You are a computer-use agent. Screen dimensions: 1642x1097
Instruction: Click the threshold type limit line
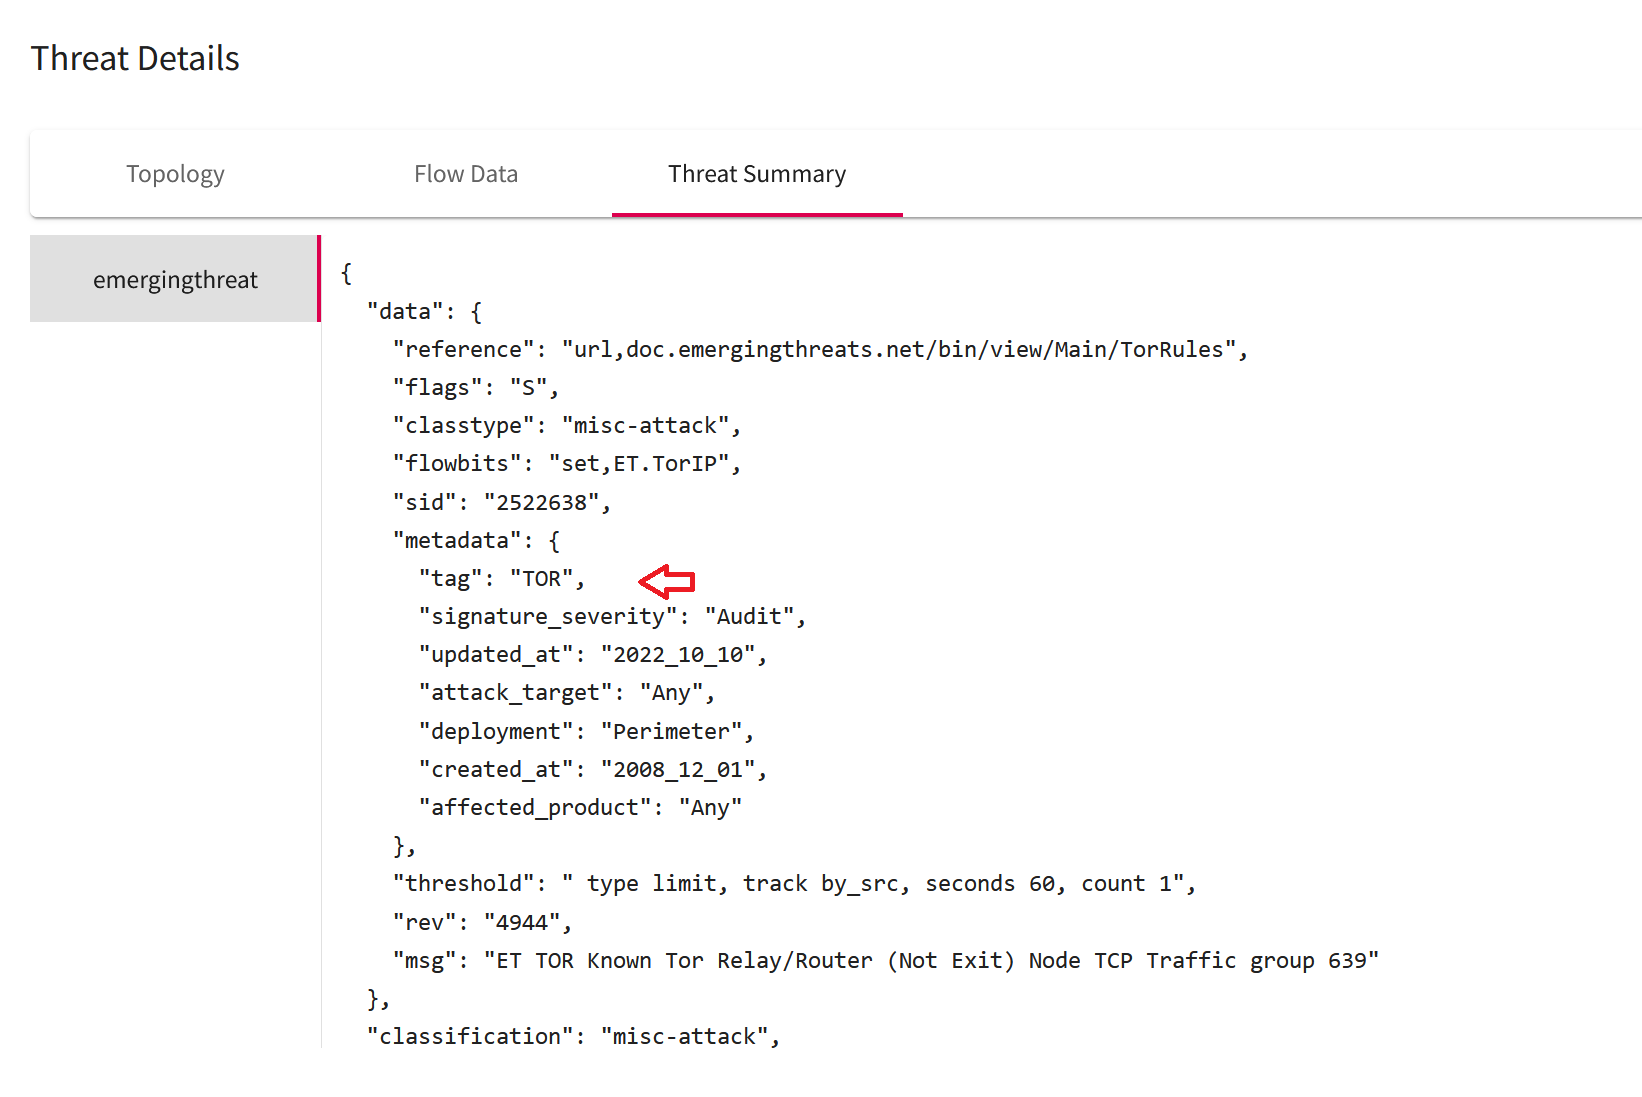pyautogui.click(x=794, y=884)
